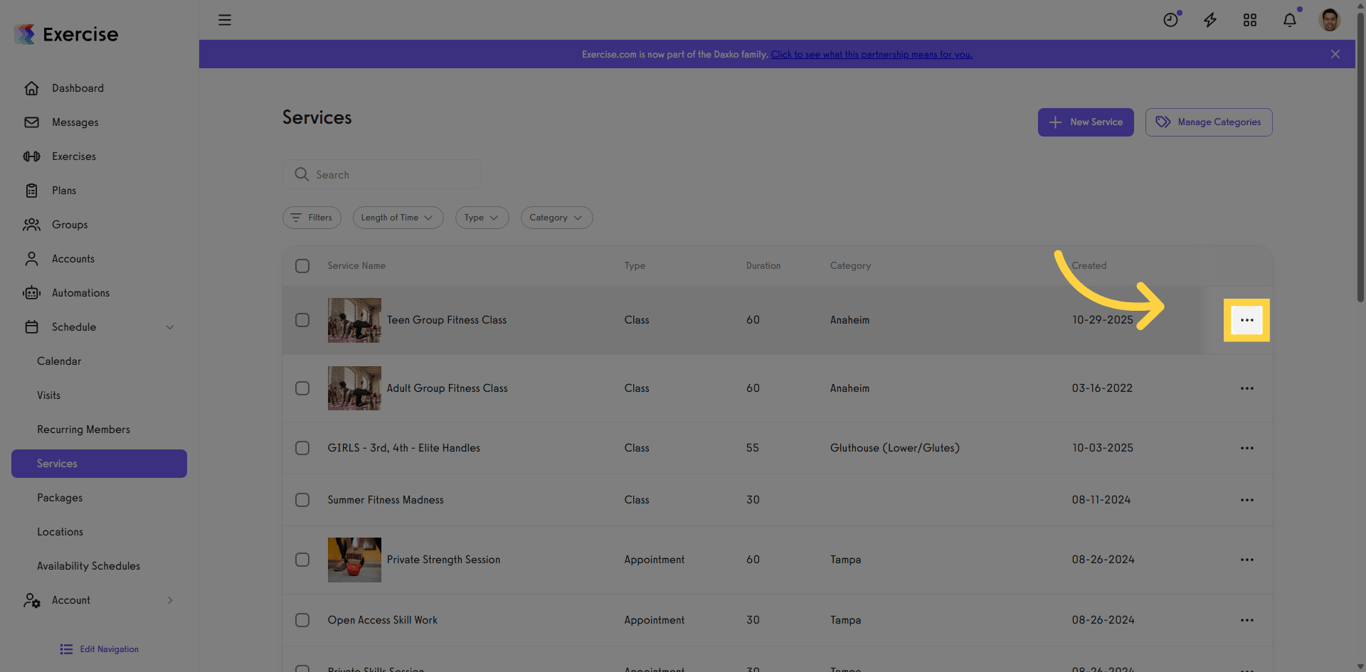The width and height of the screenshot is (1366, 672).
Task: Collapse the Schedule menu in the sidebar
Action: tap(169, 327)
